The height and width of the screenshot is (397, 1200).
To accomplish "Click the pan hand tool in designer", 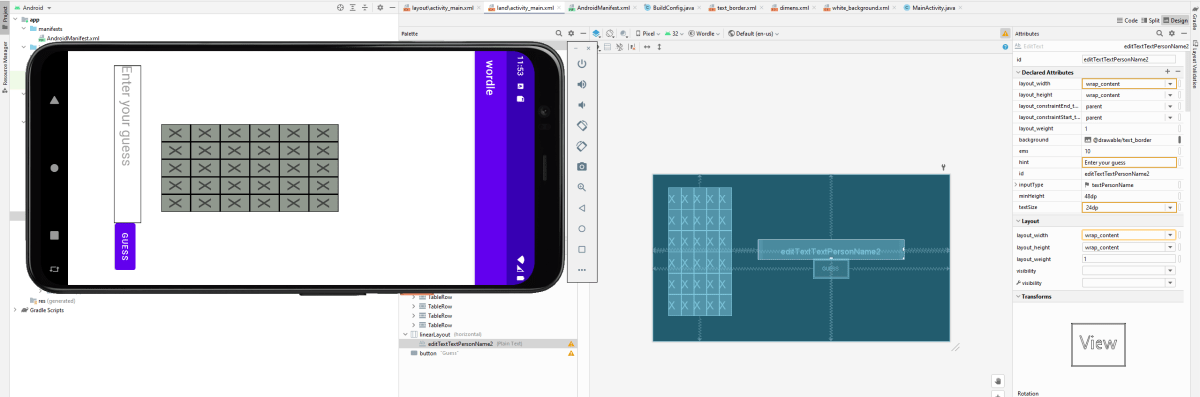I will pyautogui.click(x=998, y=381).
